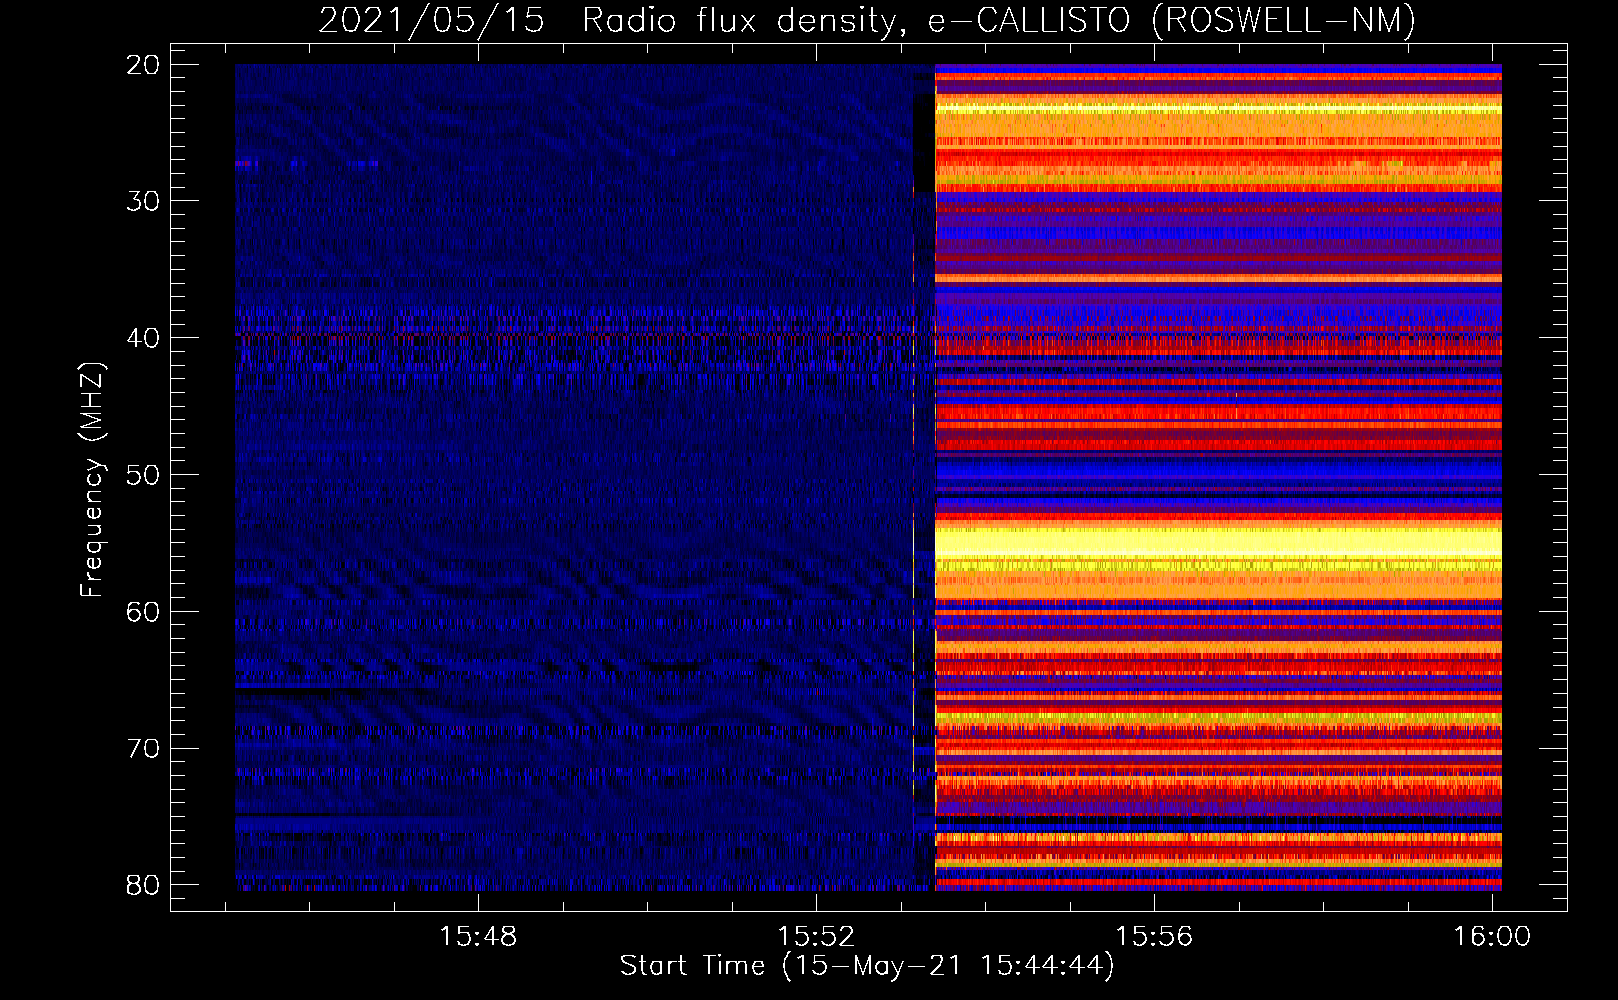Click the 15:52 time tick label
This screenshot has width=1618, height=1000.
[816, 937]
